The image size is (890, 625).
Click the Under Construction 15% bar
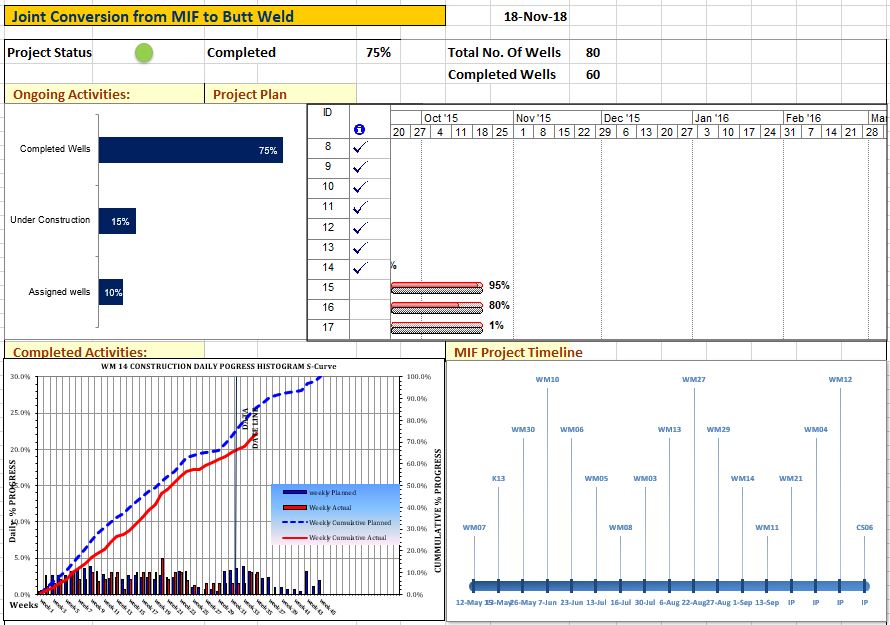click(x=117, y=221)
